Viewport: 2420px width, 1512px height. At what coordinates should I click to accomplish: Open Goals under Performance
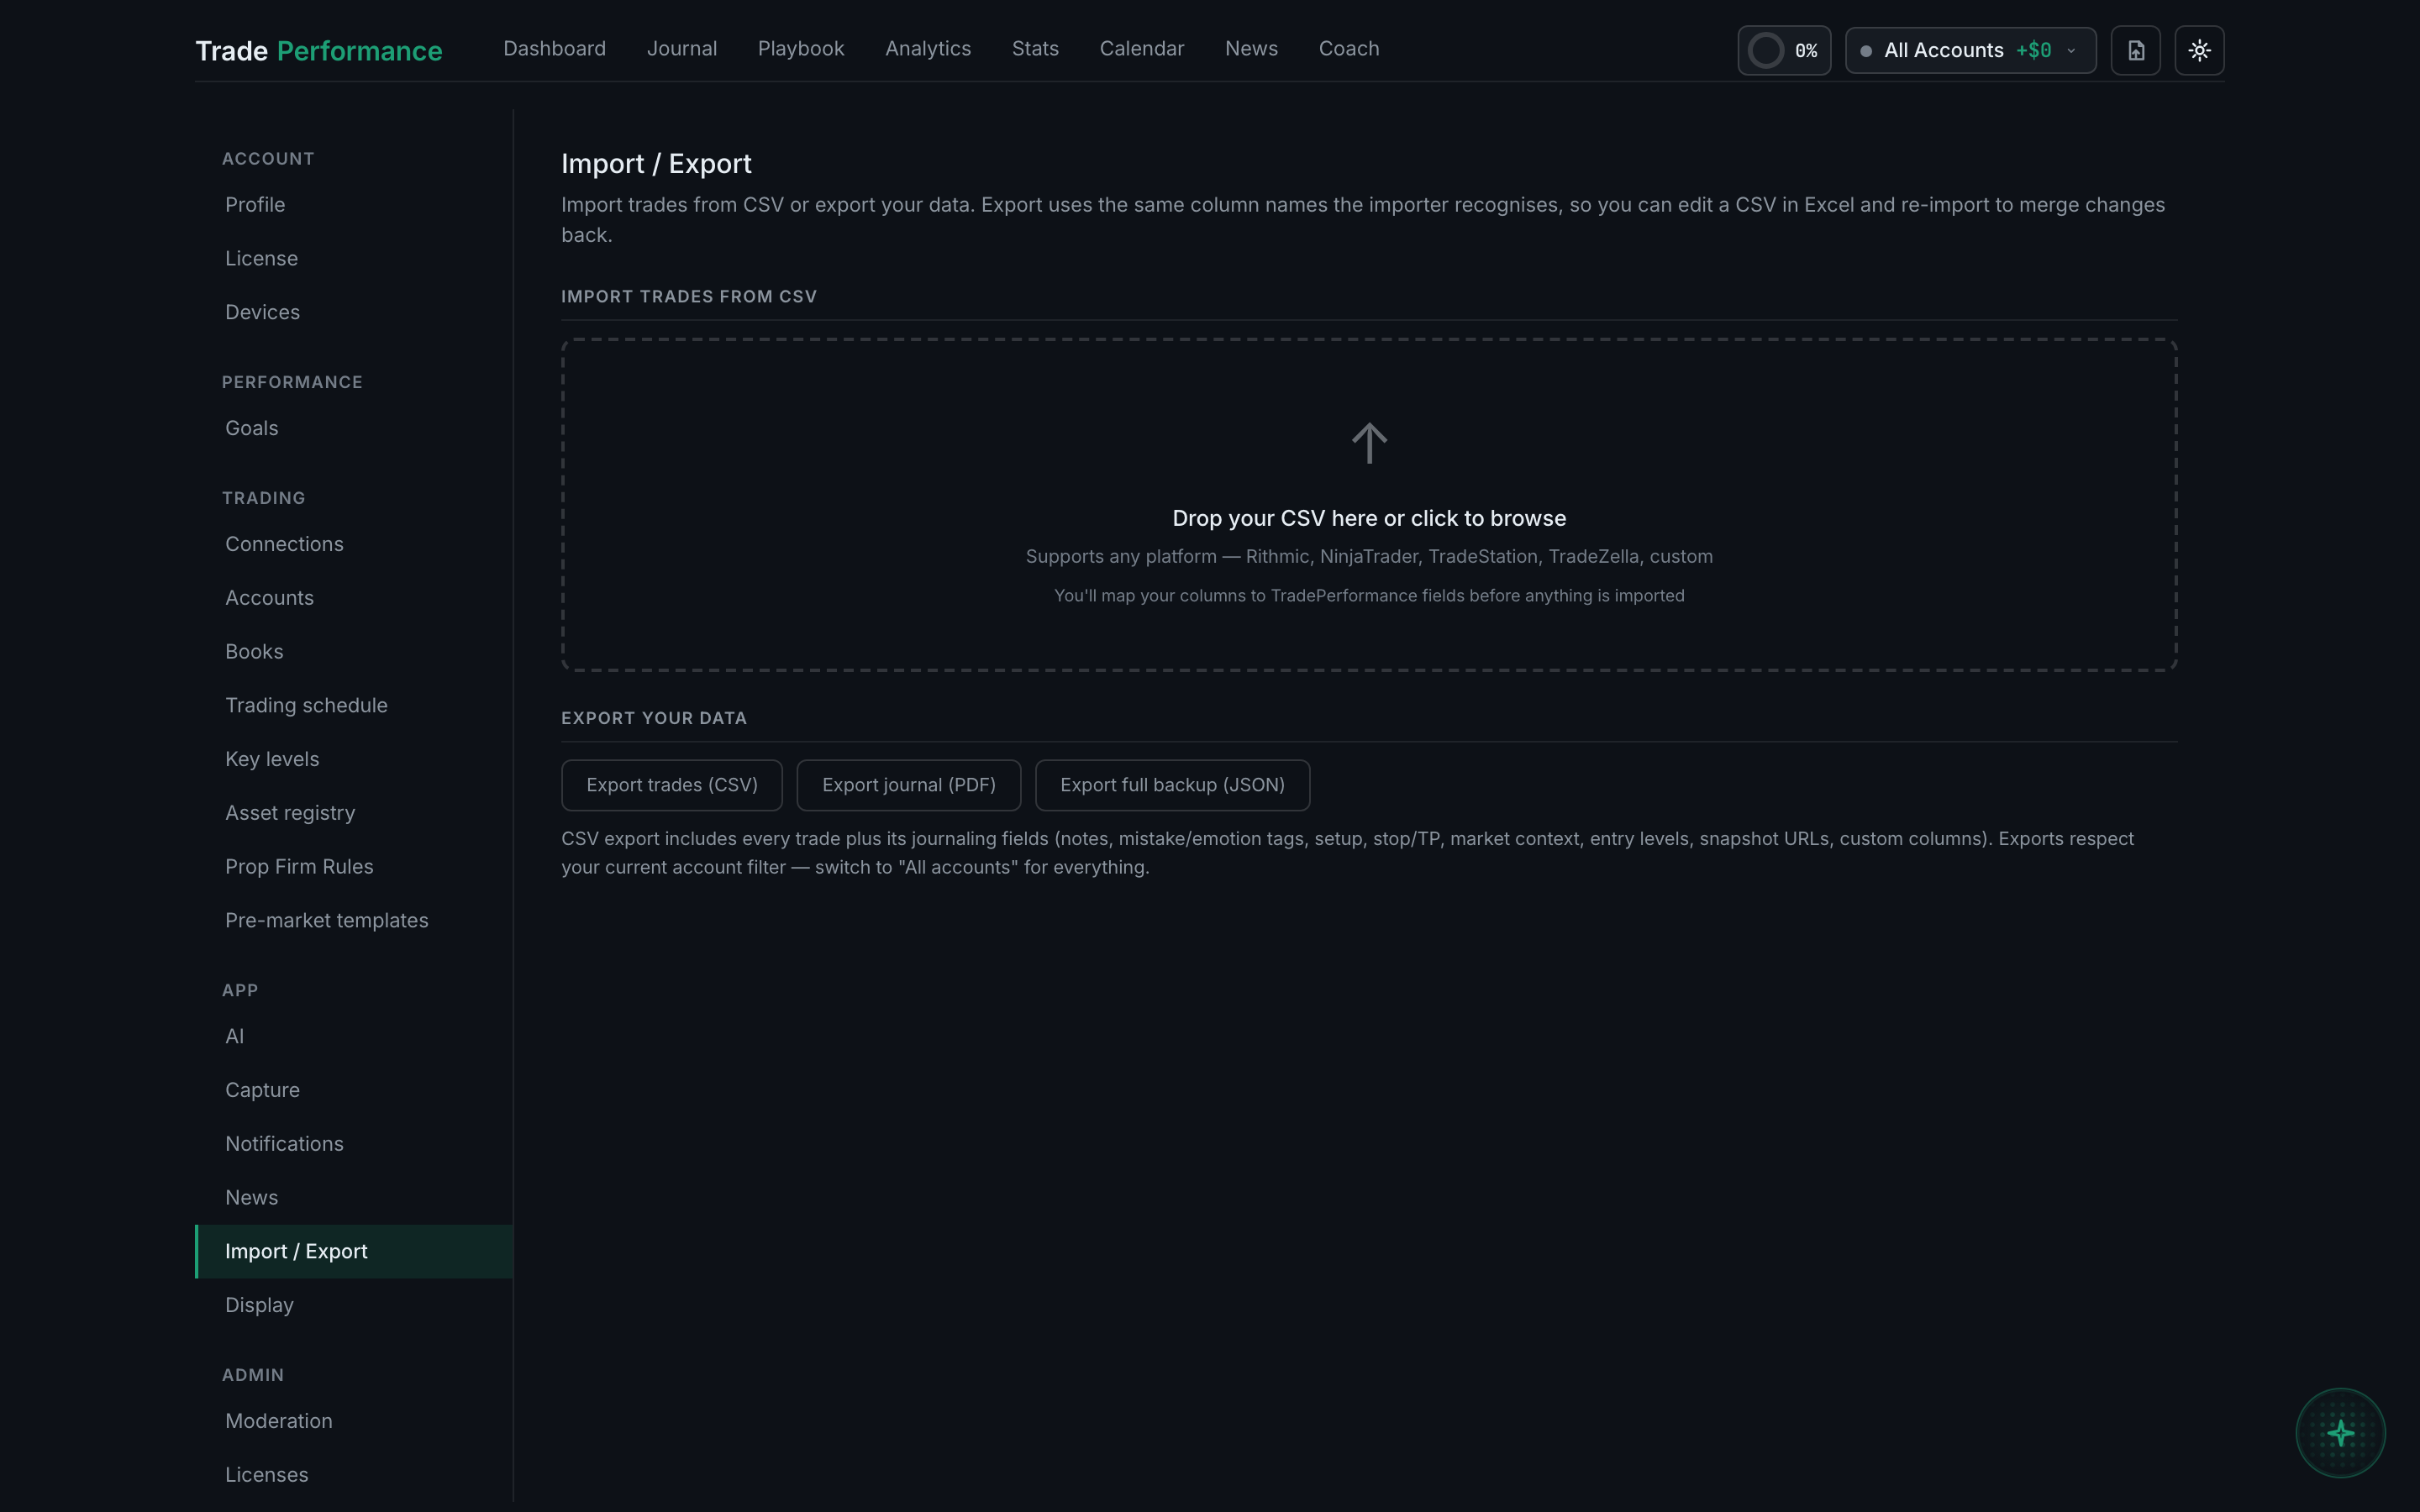pos(354,428)
